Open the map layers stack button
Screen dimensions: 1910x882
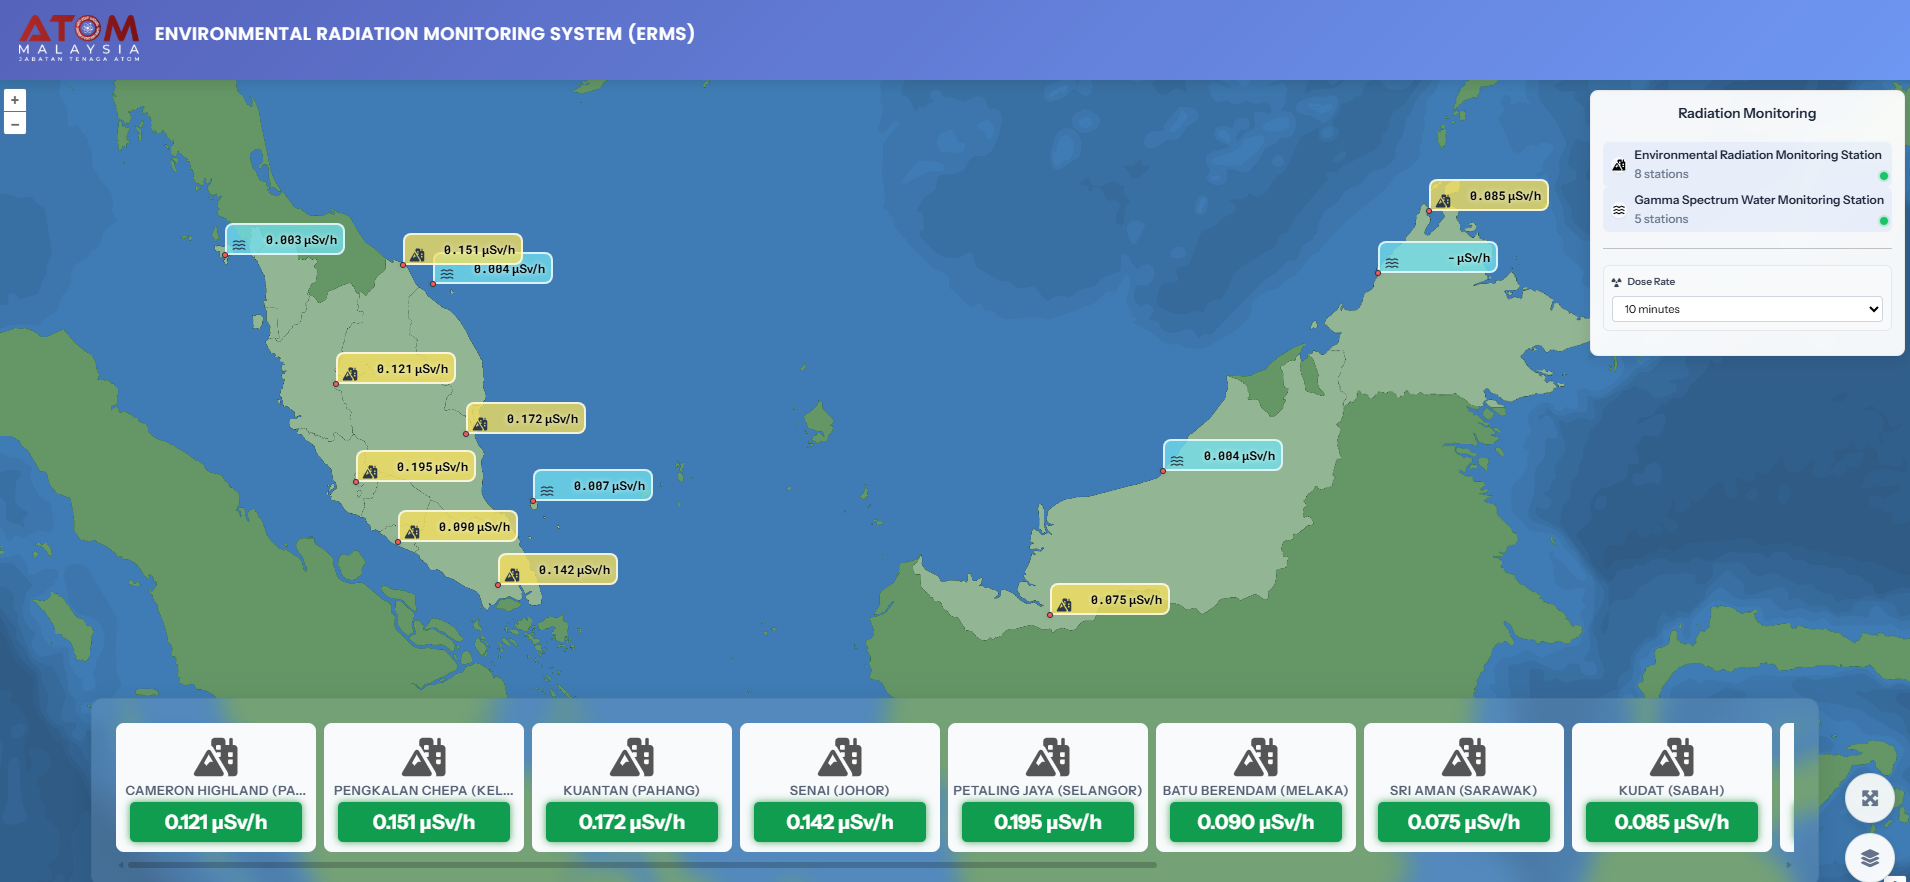click(x=1869, y=857)
